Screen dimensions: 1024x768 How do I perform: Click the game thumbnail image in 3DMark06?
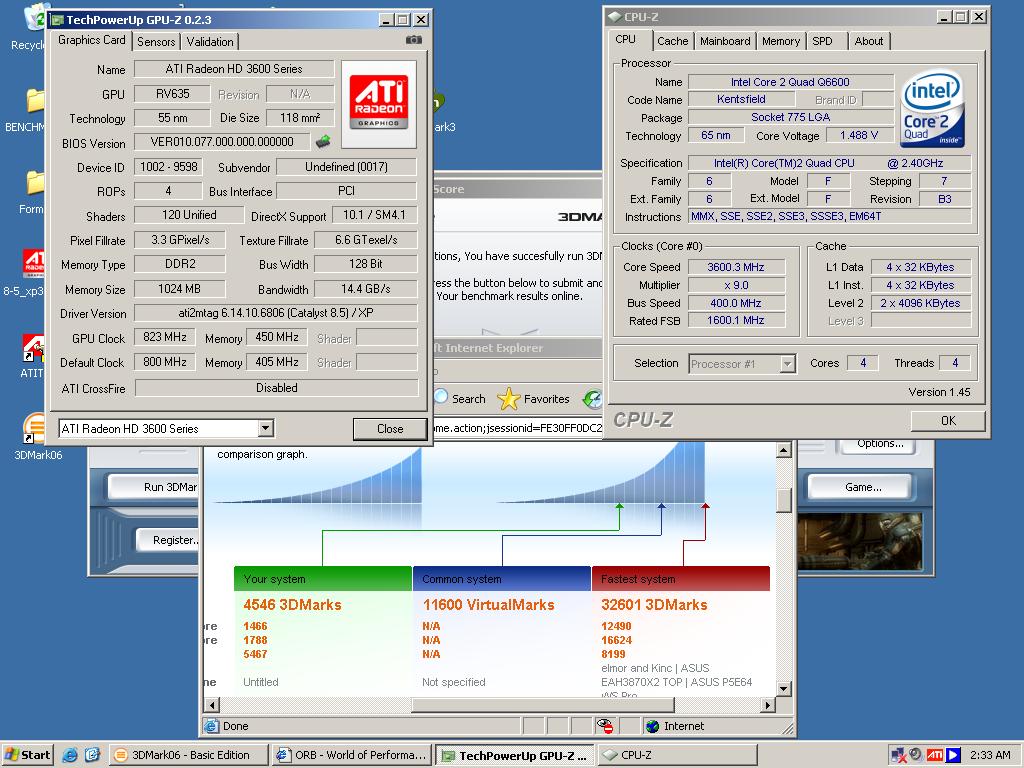coord(859,541)
